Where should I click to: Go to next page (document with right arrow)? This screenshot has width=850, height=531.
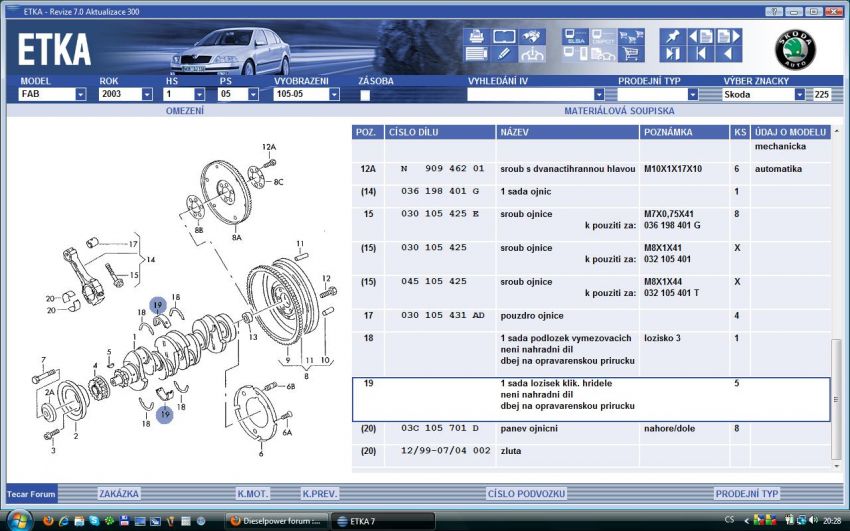(729, 36)
